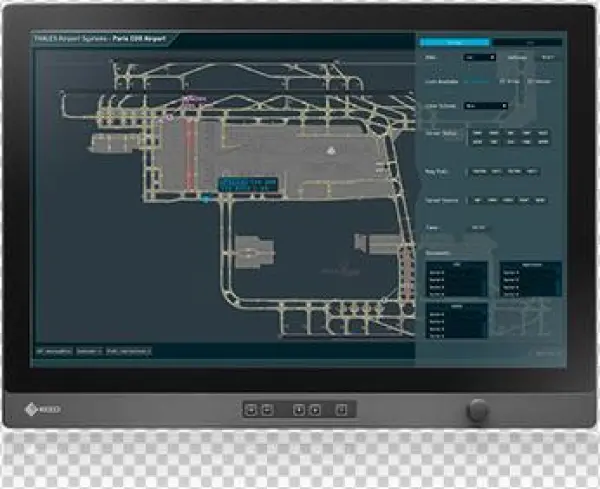Click the first button in the bottom-left status bar
This screenshot has height=489, width=600.
[54, 351]
